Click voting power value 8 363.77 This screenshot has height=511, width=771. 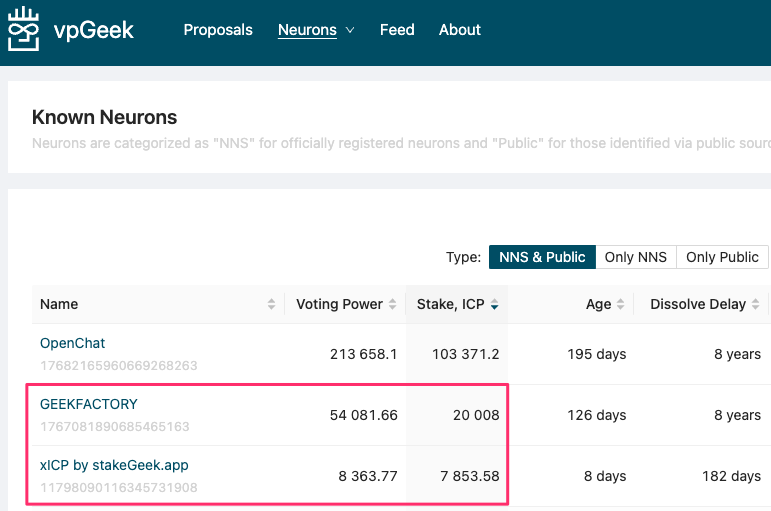pyautogui.click(x=368, y=476)
